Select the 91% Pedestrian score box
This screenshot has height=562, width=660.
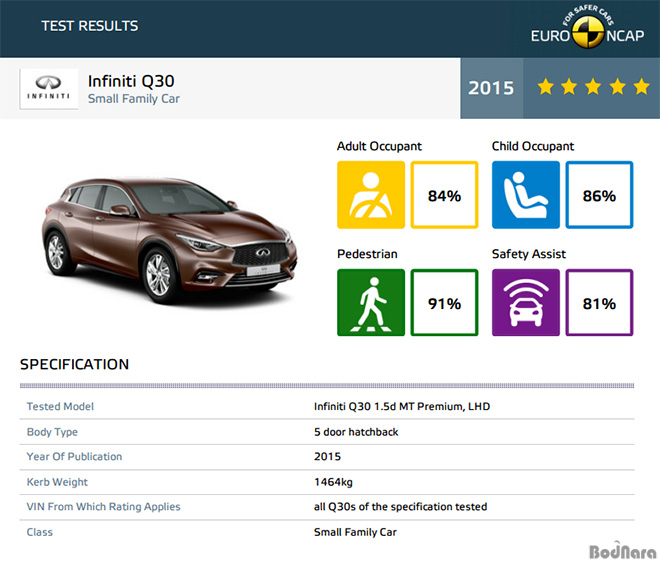click(444, 303)
